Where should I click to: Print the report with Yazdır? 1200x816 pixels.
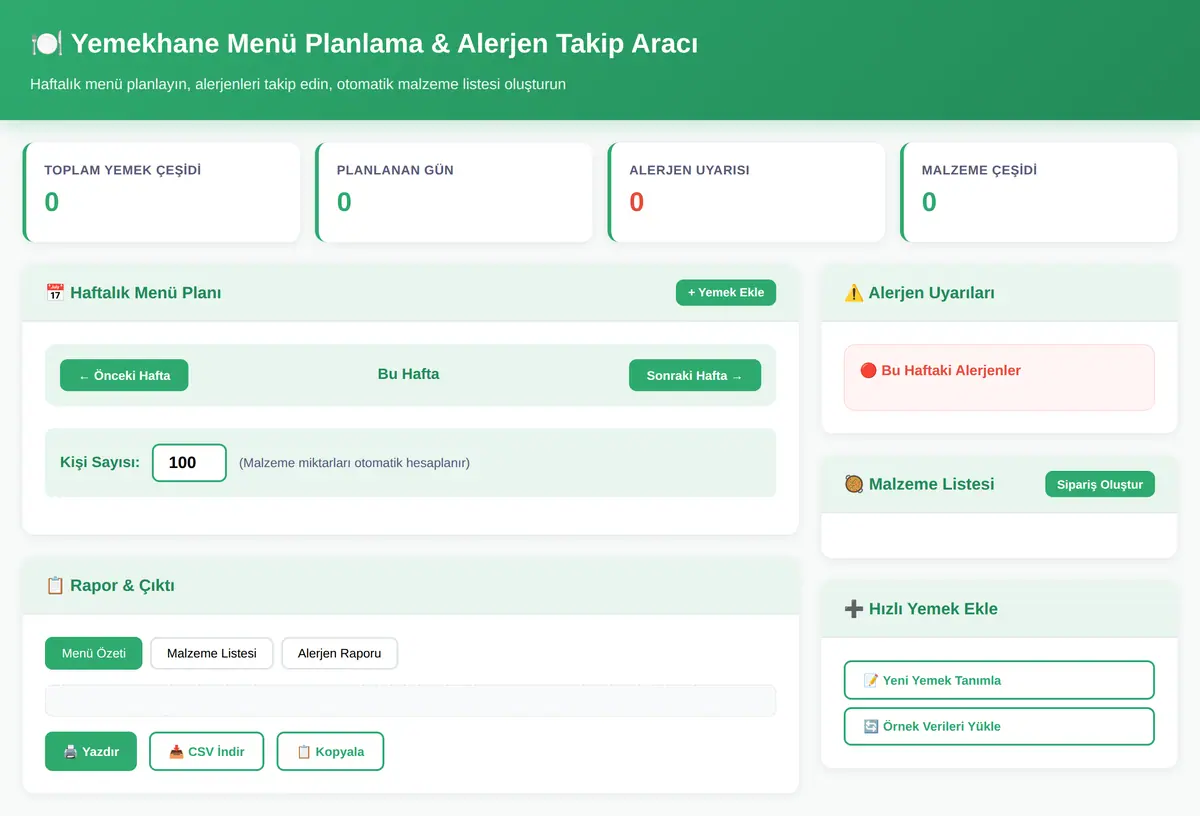tap(91, 751)
